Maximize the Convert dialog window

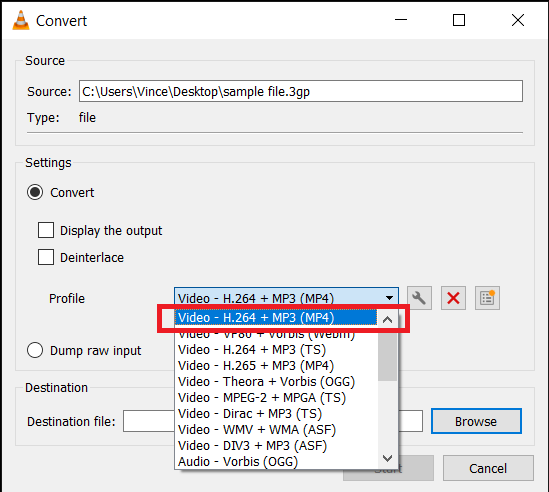pos(459,20)
